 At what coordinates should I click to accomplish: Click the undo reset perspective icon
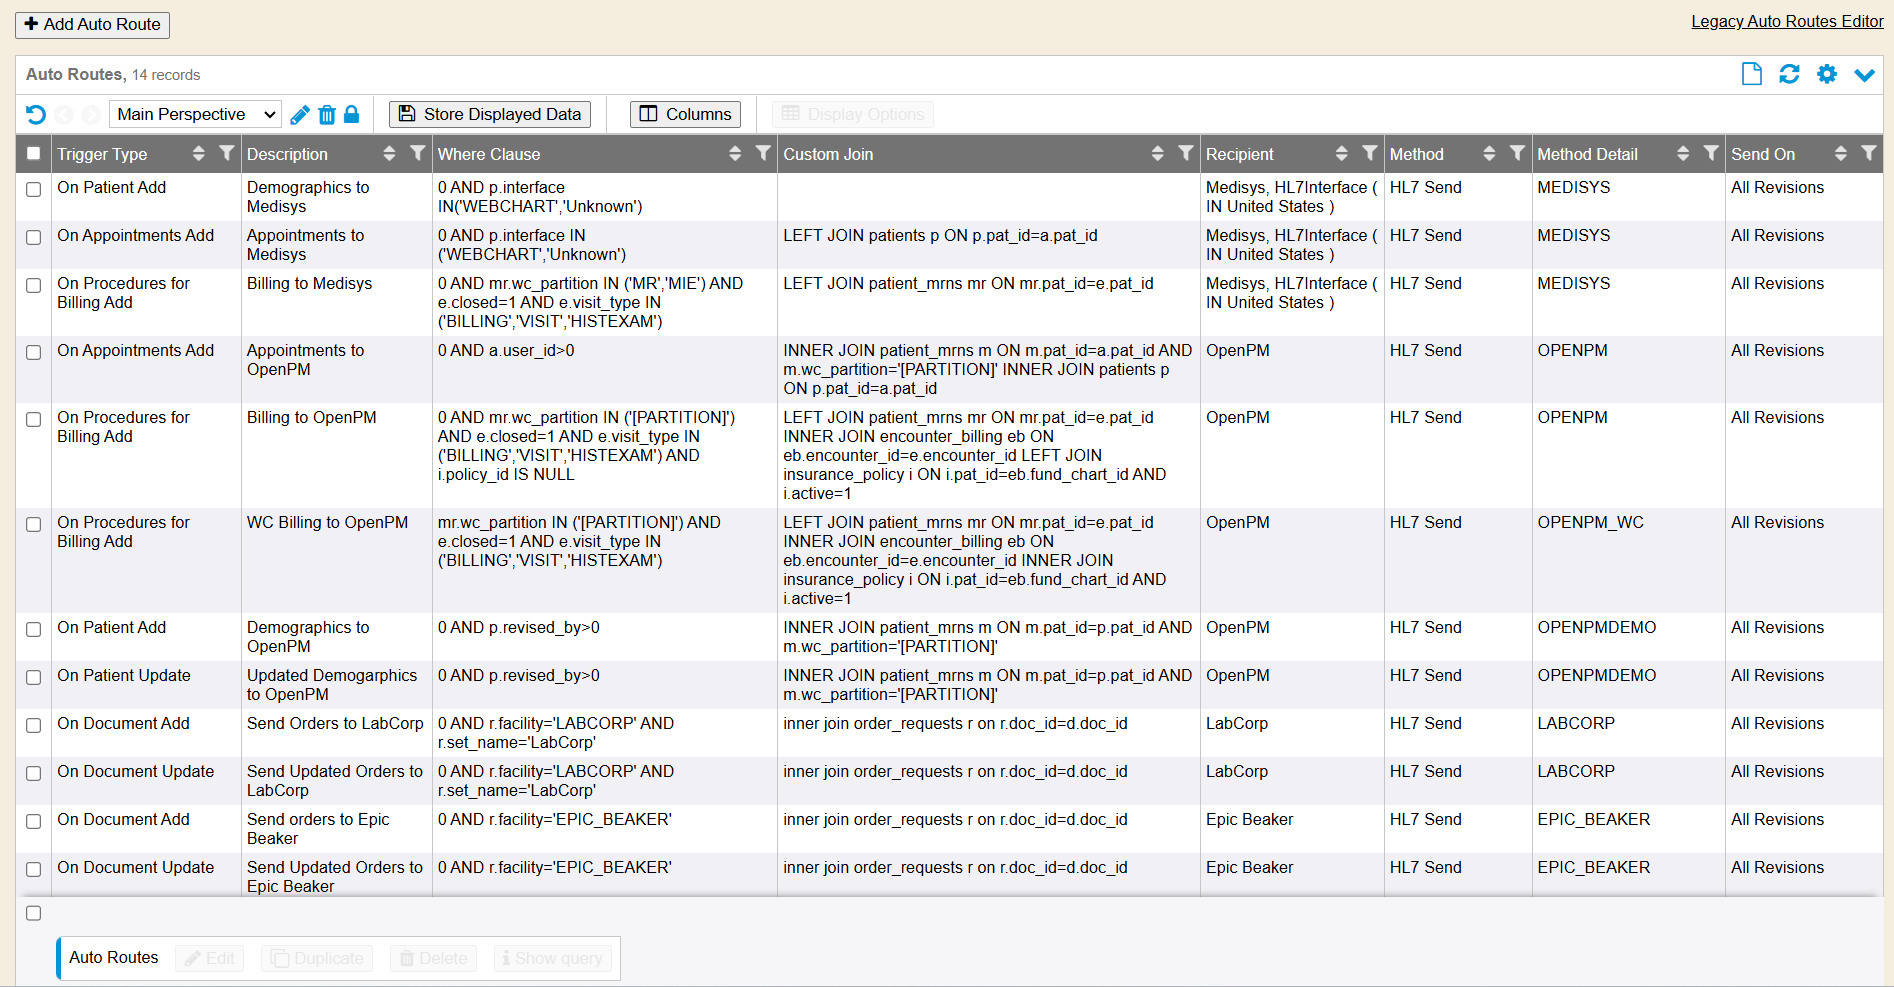(x=36, y=114)
